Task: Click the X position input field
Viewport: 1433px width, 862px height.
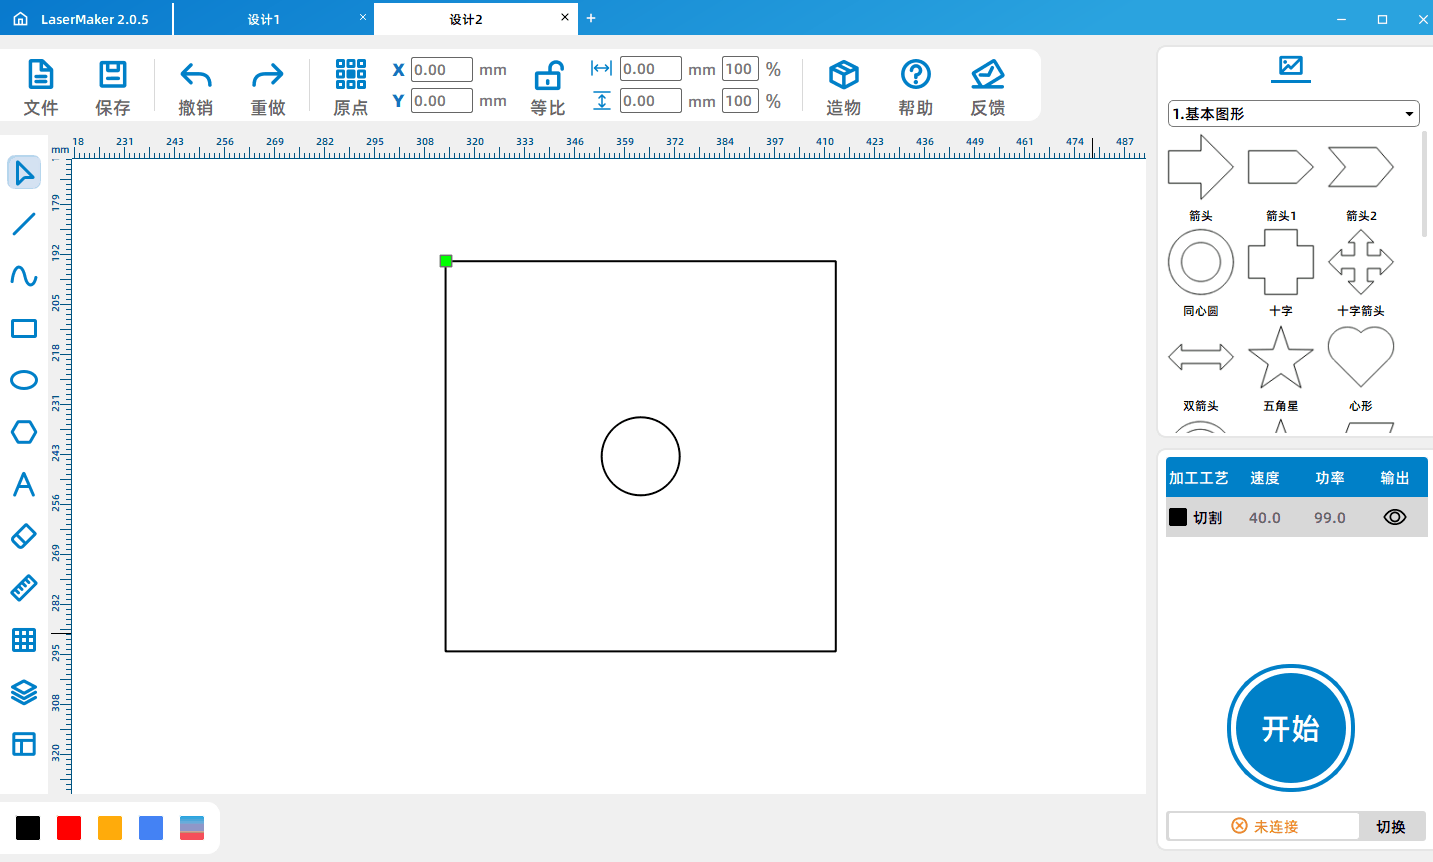Action: [x=442, y=70]
